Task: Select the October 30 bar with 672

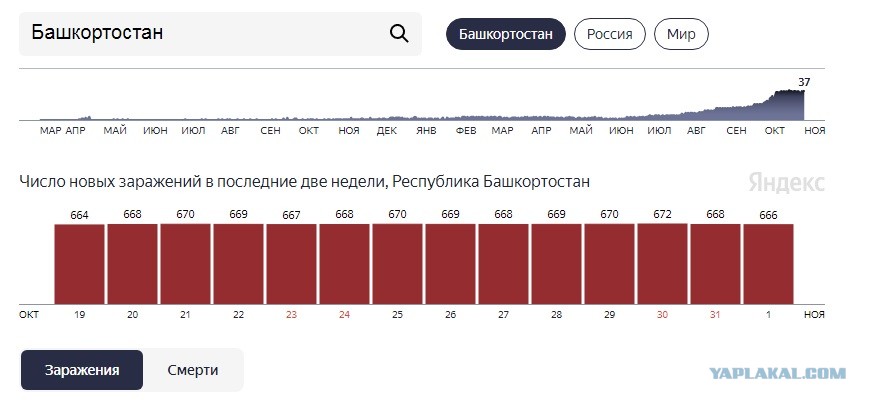Action: coord(662,263)
